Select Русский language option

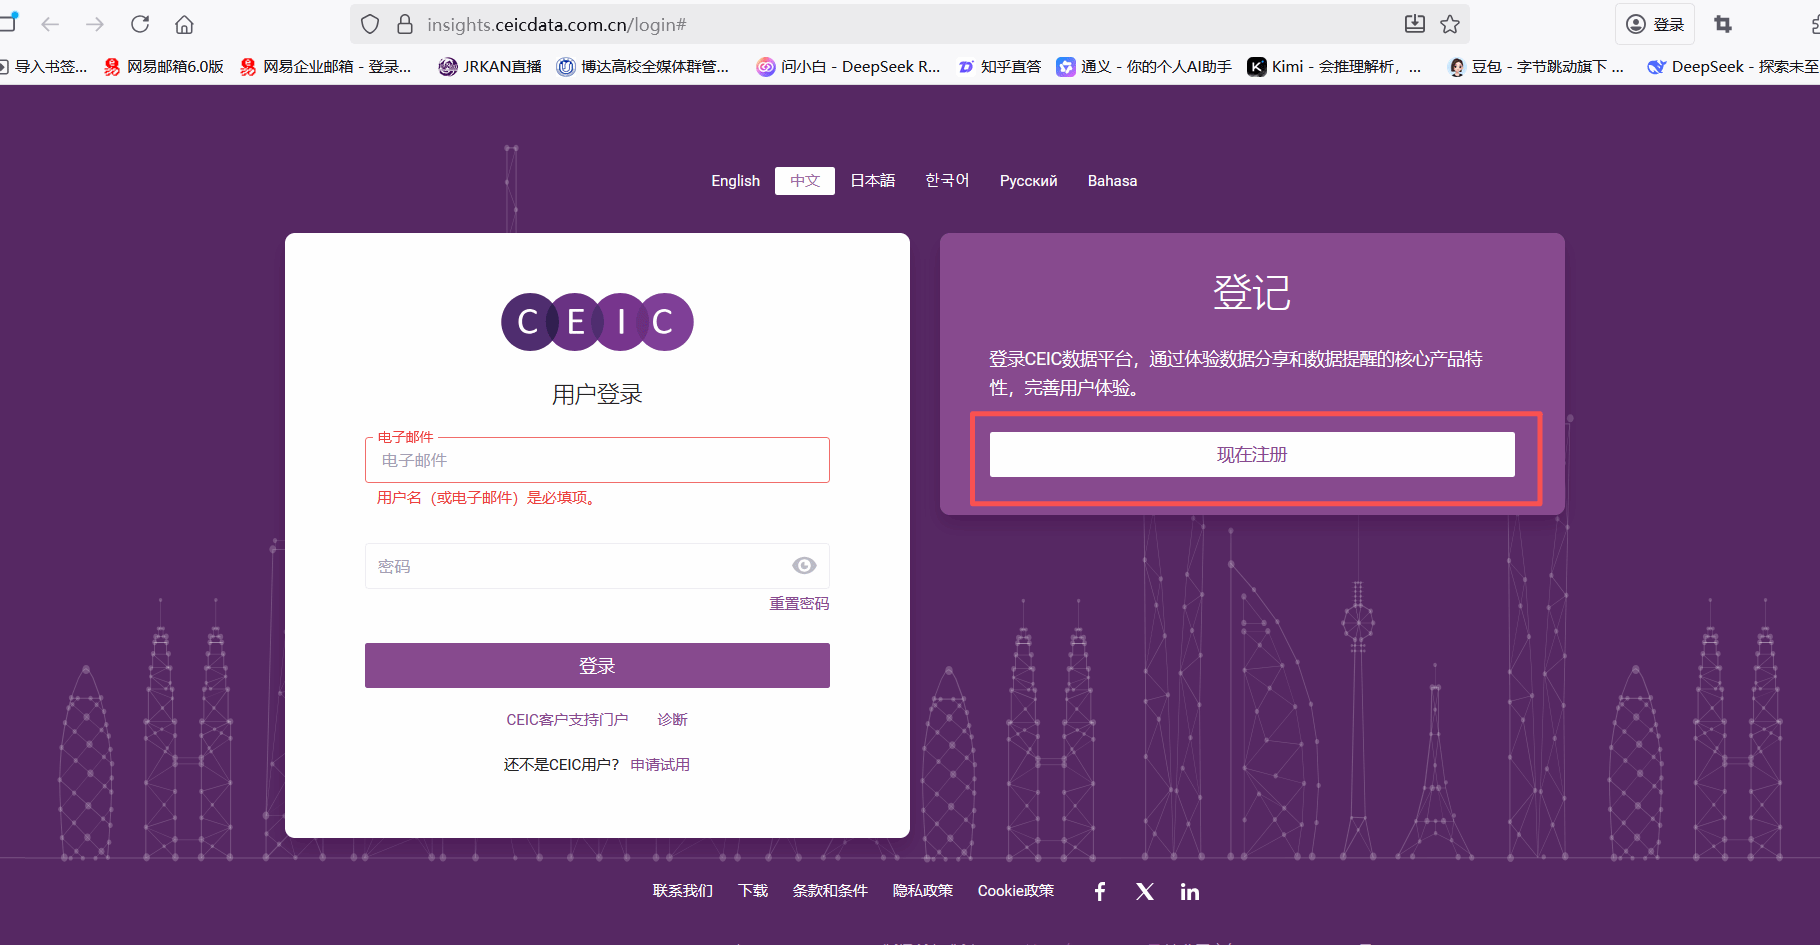pyautogui.click(x=1028, y=181)
